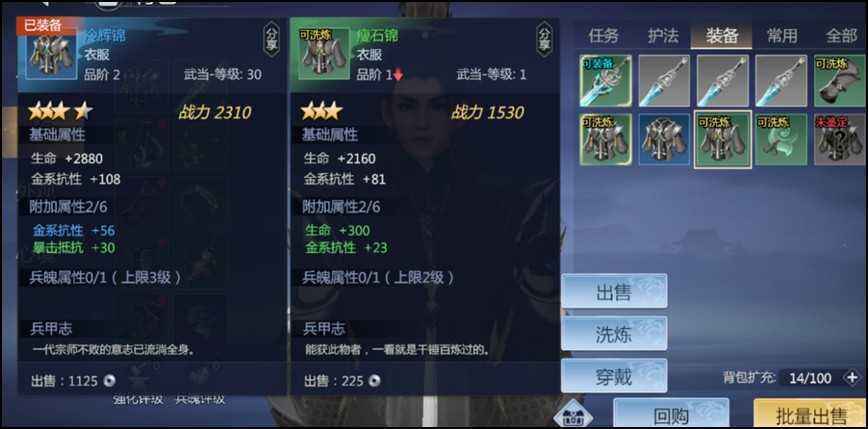868x429 pixels.
Task: Switch to the 任务 tab
Action: coord(603,36)
